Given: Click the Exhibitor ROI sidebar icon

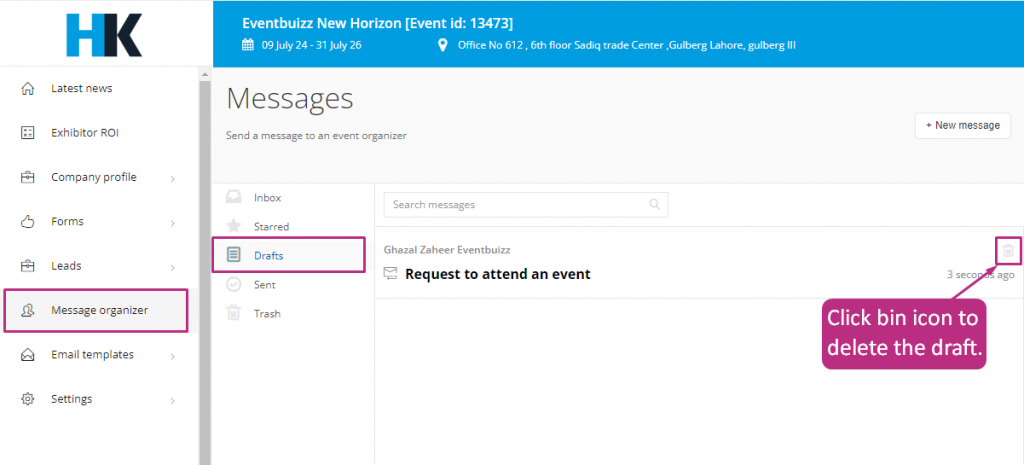Looking at the screenshot, I should pyautogui.click(x=27, y=133).
